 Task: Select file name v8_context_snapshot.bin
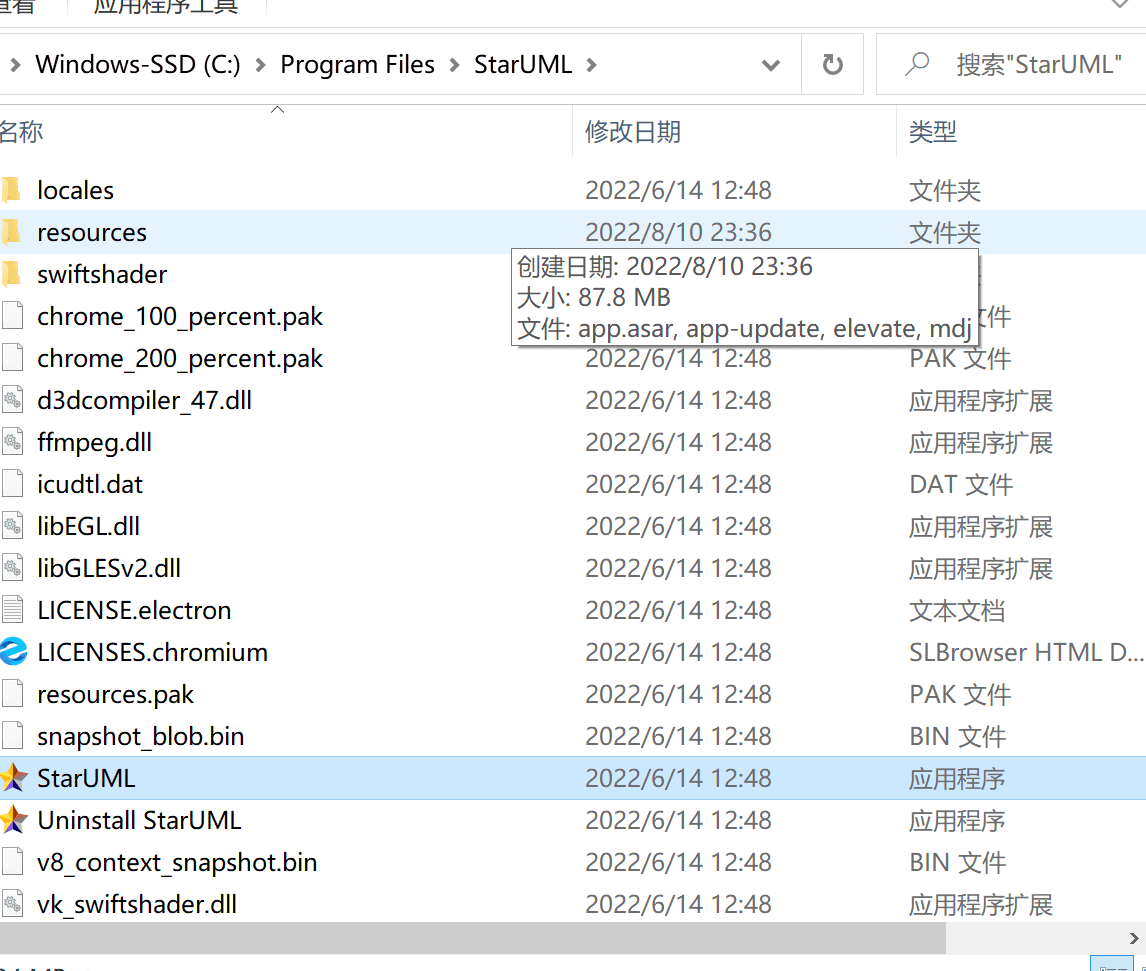[x=177, y=862]
